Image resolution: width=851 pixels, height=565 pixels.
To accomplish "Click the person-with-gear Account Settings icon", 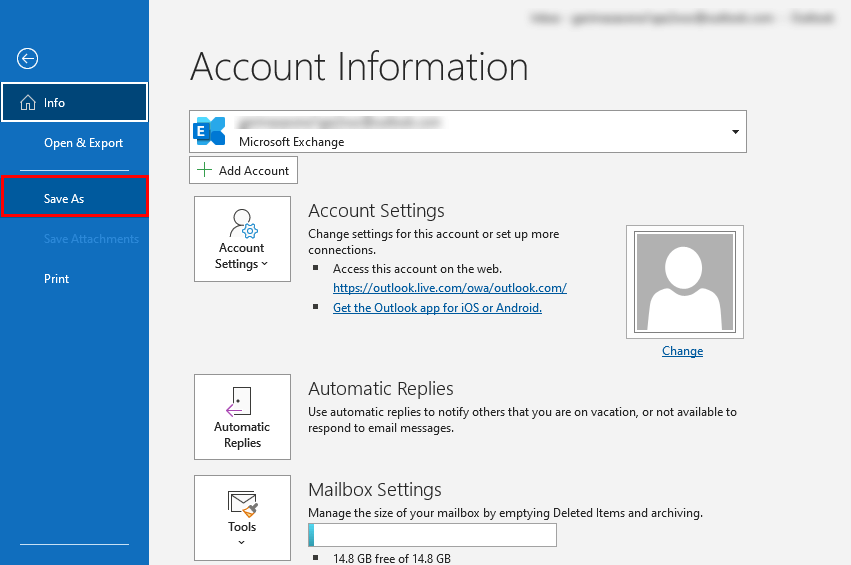I will (243, 224).
